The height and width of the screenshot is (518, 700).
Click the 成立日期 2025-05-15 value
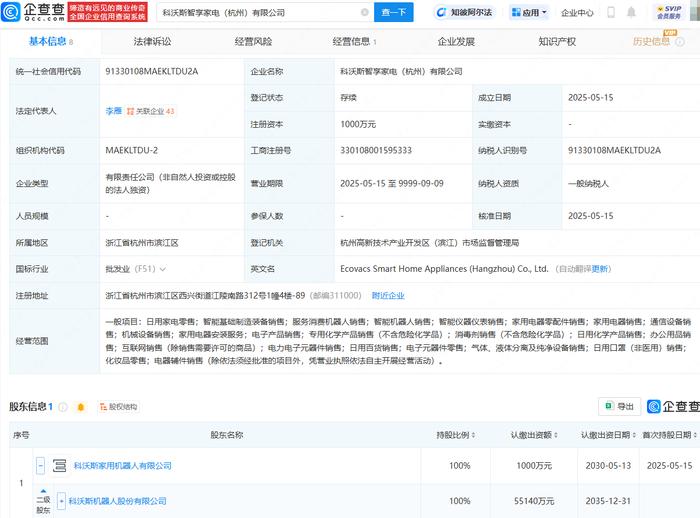click(x=591, y=98)
